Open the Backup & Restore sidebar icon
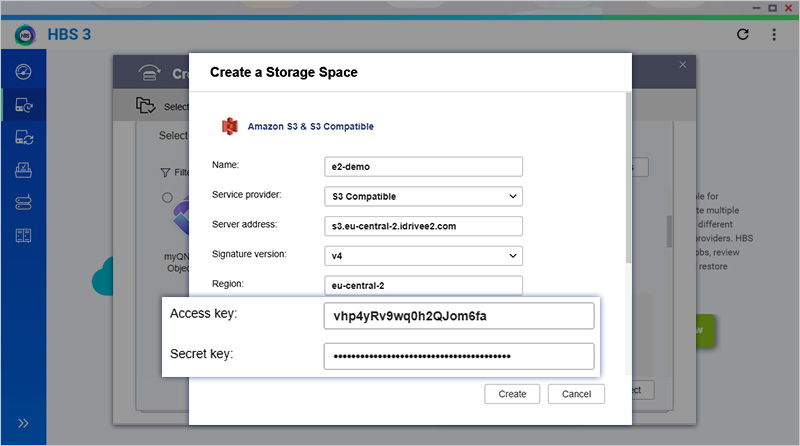Viewport: 800px width, 446px height. pos(23,105)
